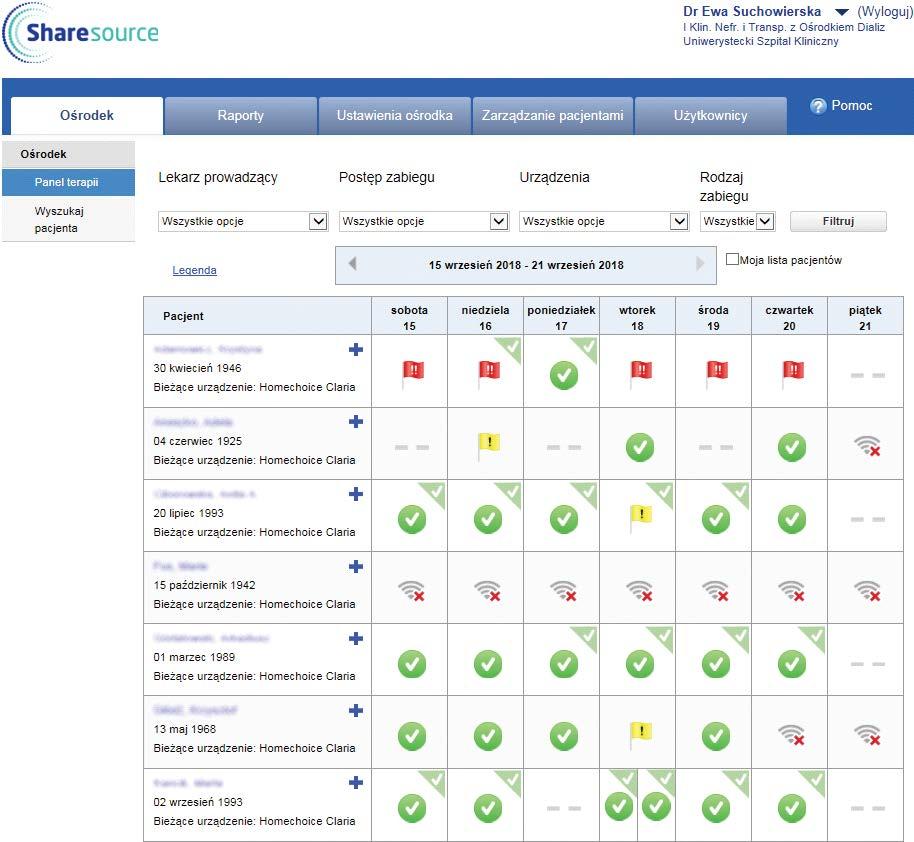Expand patient born 04 czerwiec 1925
This screenshot has height=842, width=914.
coord(356,422)
